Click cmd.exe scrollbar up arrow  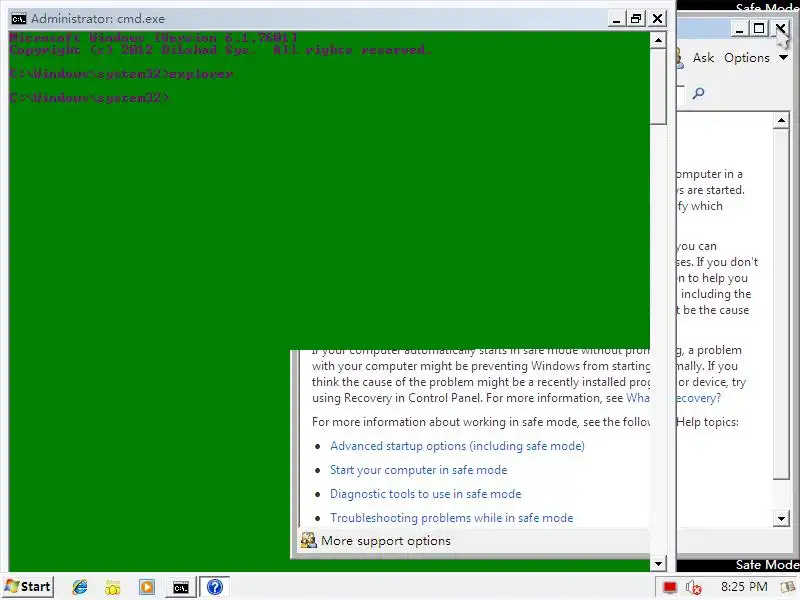pyautogui.click(x=658, y=40)
